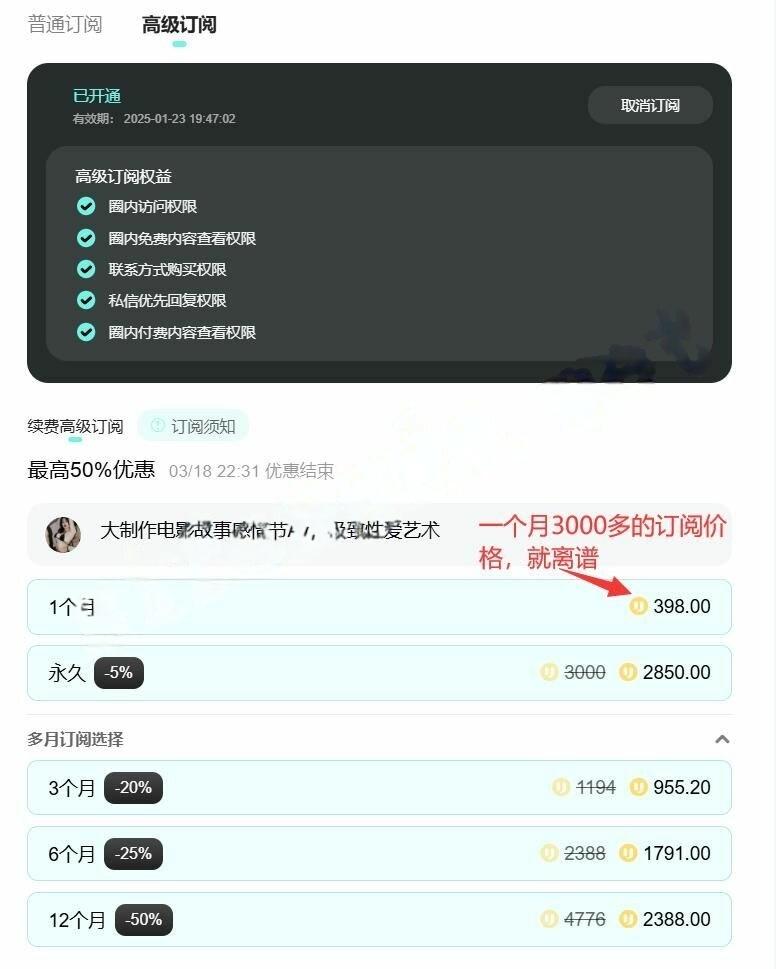776x969 pixels.
Task: Select the 永久 subscription option
Action: [379, 672]
